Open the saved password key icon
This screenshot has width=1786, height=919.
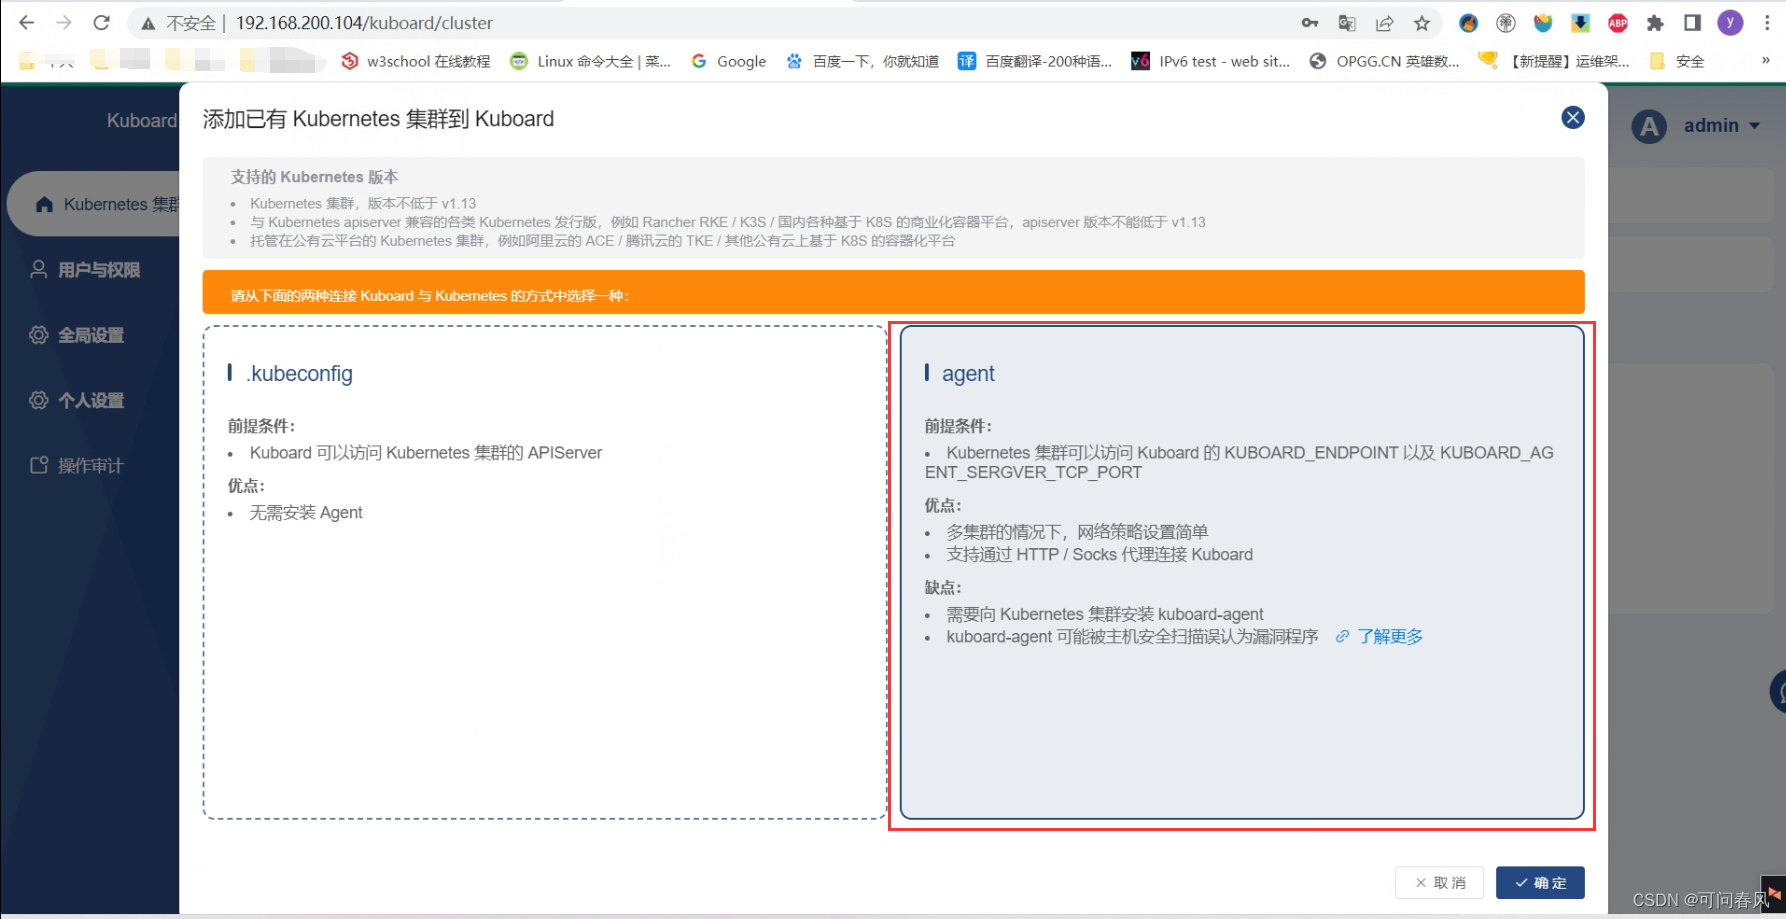(x=1309, y=23)
